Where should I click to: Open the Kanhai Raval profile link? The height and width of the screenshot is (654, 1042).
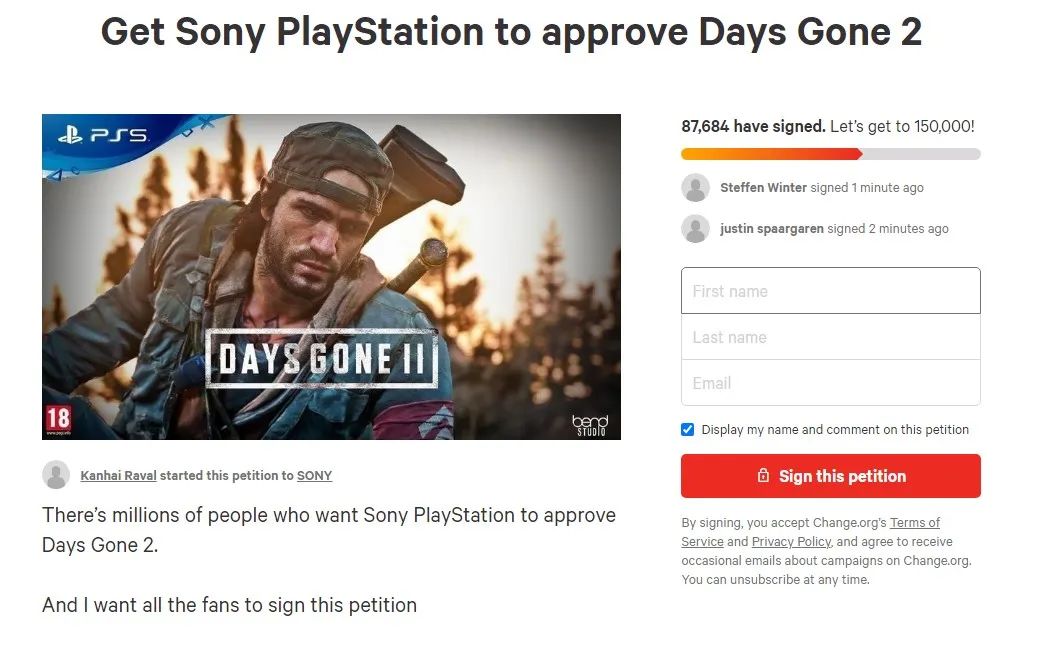(118, 476)
